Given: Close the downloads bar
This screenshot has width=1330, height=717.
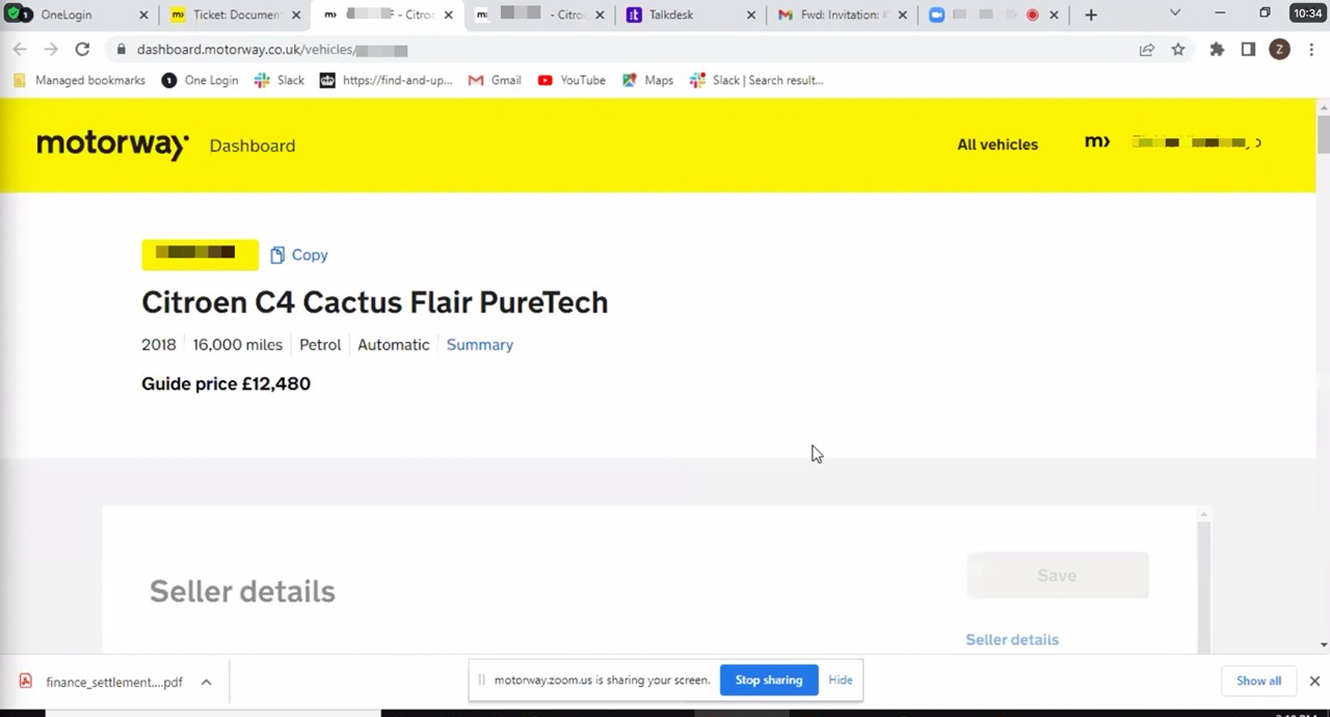Looking at the screenshot, I should point(1314,681).
